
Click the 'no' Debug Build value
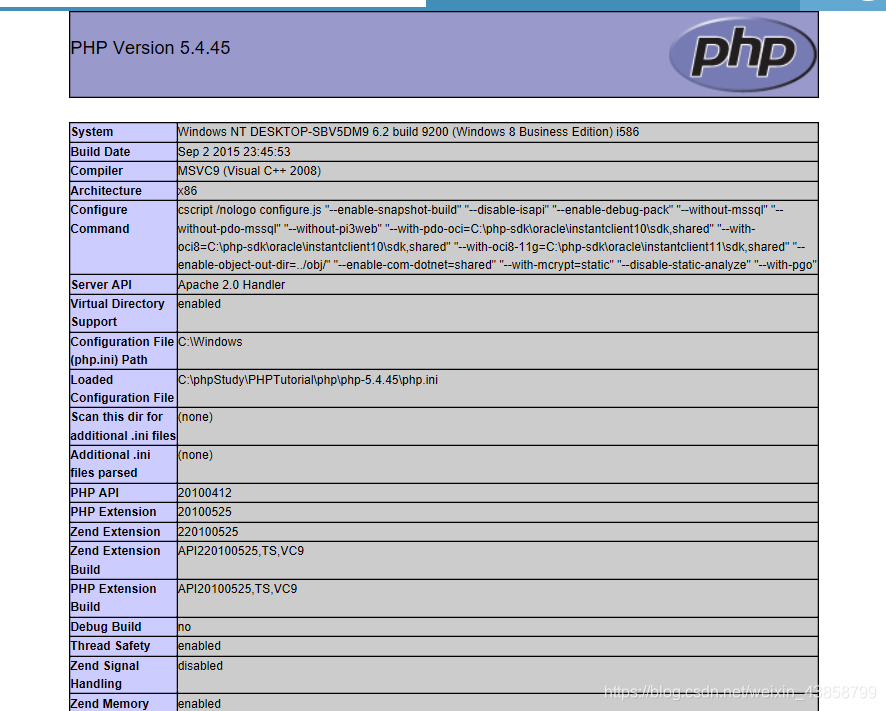pos(184,627)
